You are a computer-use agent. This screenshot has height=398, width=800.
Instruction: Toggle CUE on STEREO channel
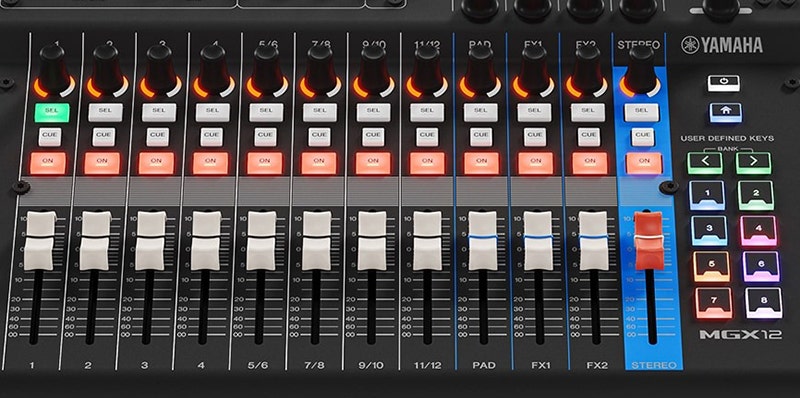(x=642, y=137)
